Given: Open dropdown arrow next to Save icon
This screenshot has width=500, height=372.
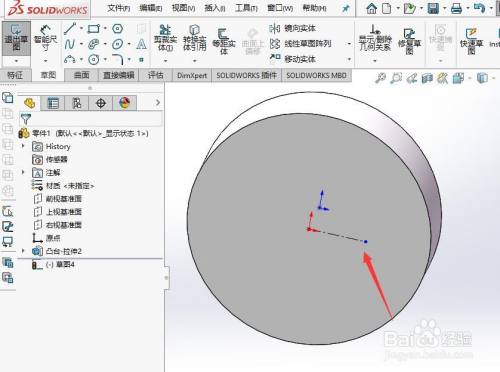Looking at the screenshot, I should tap(445, 8).
